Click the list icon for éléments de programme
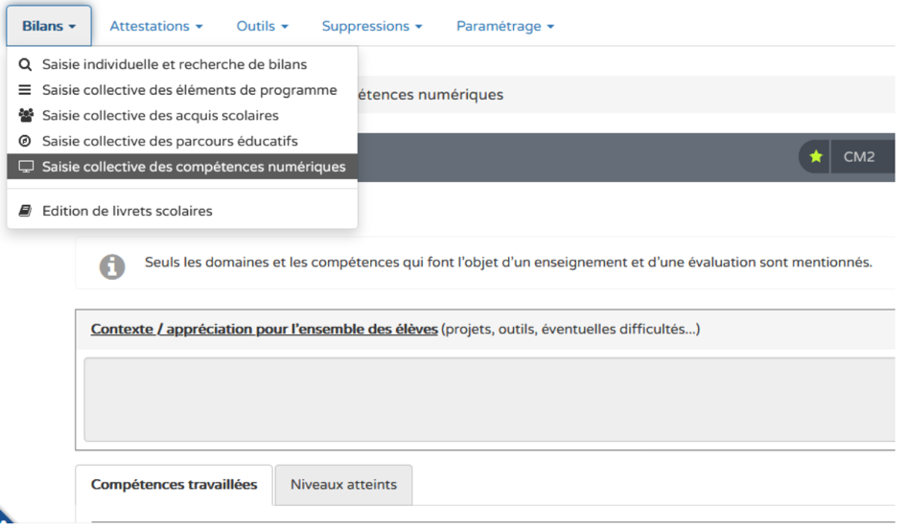 click(x=25, y=90)
